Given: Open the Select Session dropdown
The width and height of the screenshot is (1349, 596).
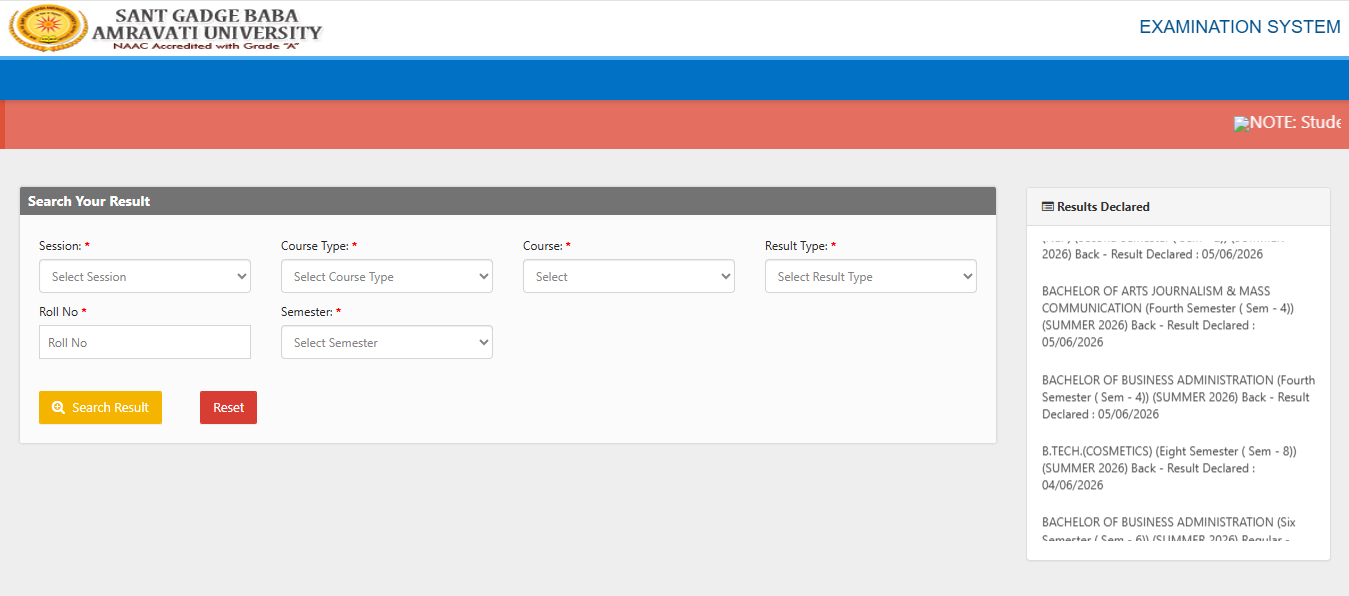Looking at the screenshot, I should pos(145,276).
